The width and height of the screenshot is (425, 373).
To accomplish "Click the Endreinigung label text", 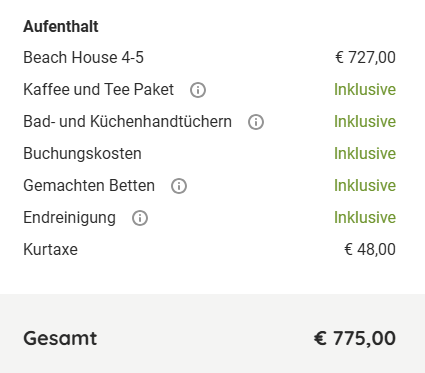I will [69, 218].
